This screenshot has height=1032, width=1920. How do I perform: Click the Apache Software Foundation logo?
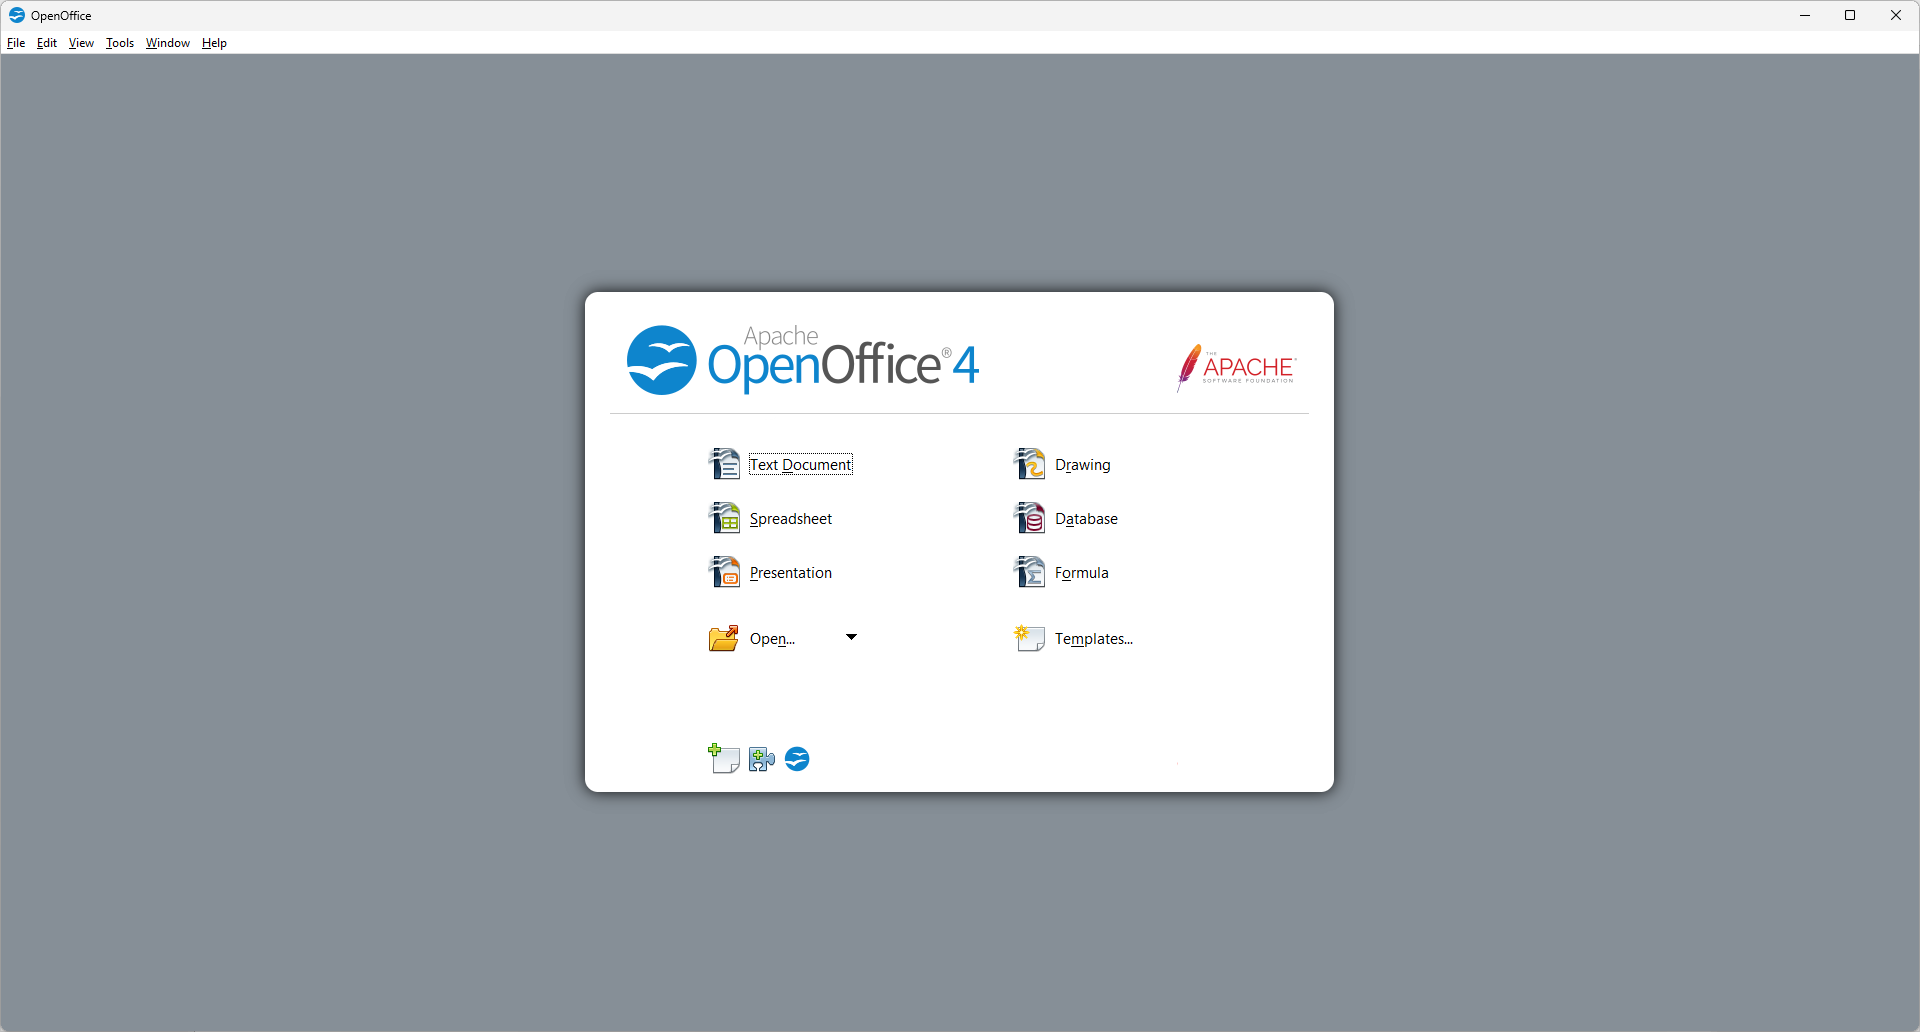pos(1236,368)
